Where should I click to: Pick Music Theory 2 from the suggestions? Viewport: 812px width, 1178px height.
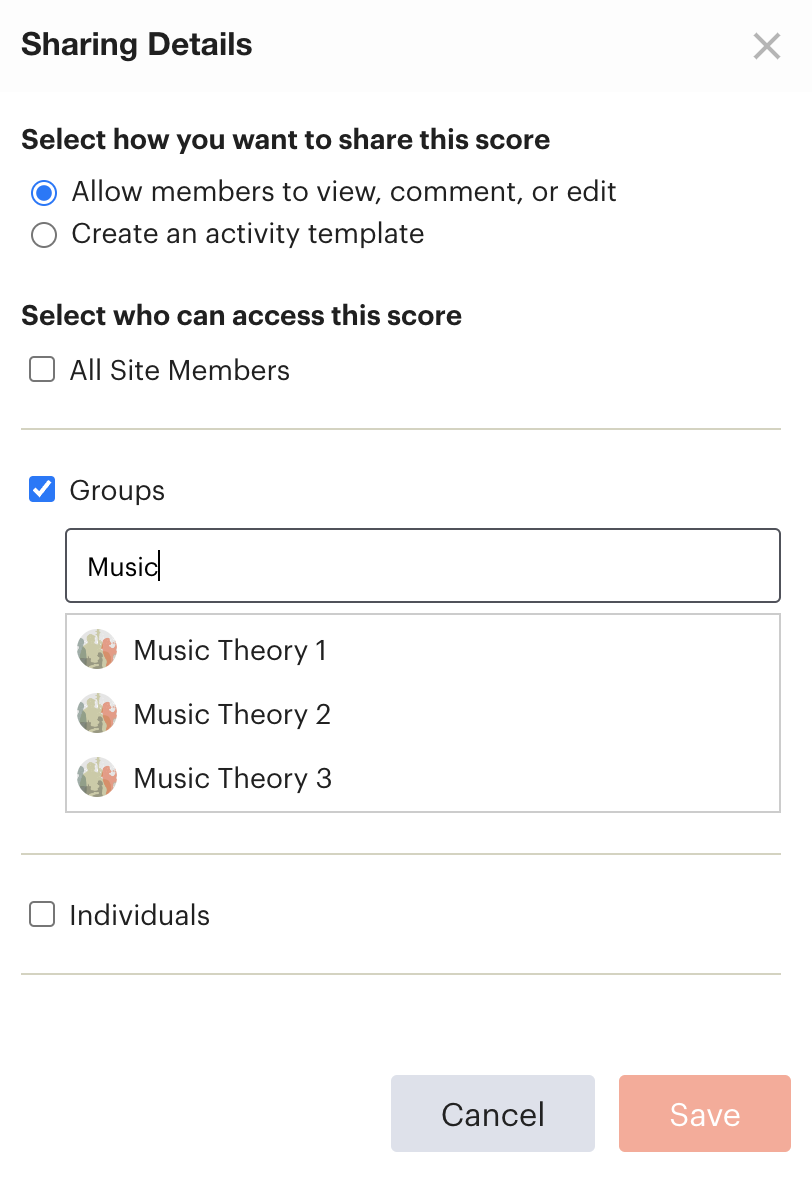coord(423,714)
